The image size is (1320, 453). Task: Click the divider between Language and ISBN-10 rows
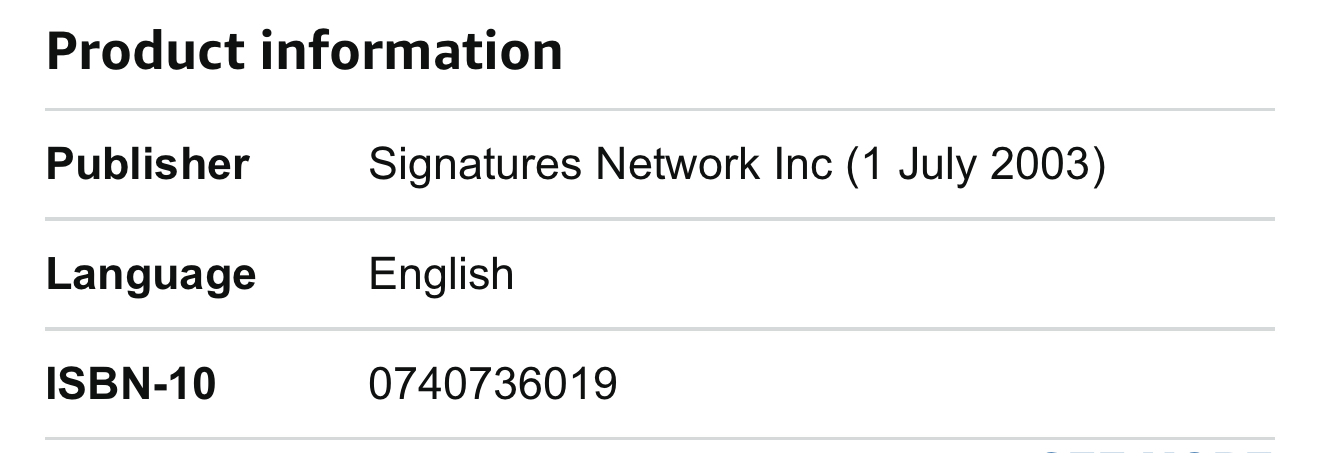pos(660,329)
